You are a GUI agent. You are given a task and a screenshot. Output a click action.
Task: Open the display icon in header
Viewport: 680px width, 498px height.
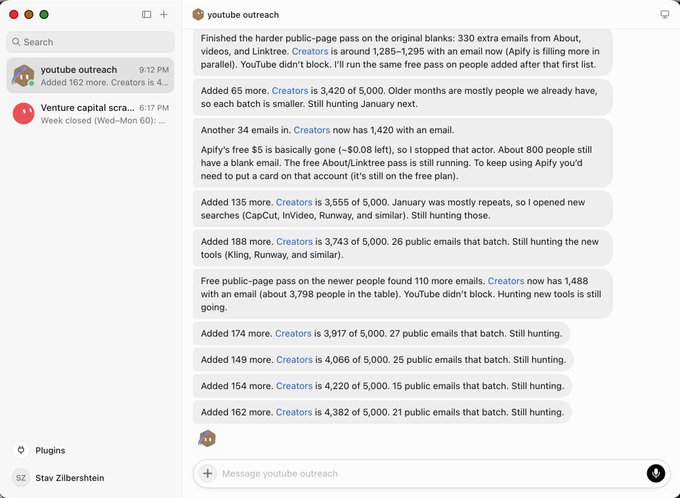664,14
